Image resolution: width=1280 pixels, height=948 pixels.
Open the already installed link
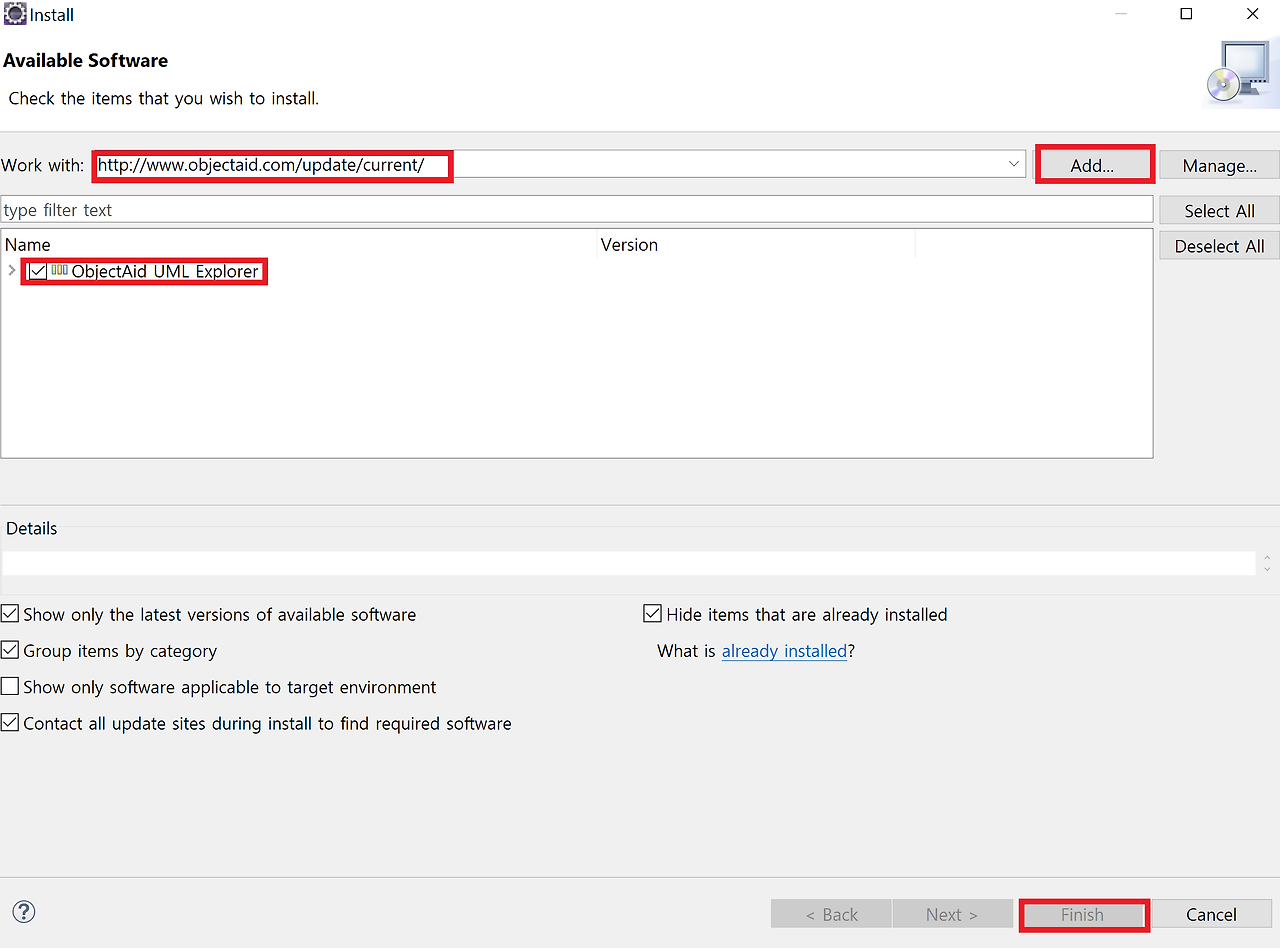point(784,650)
